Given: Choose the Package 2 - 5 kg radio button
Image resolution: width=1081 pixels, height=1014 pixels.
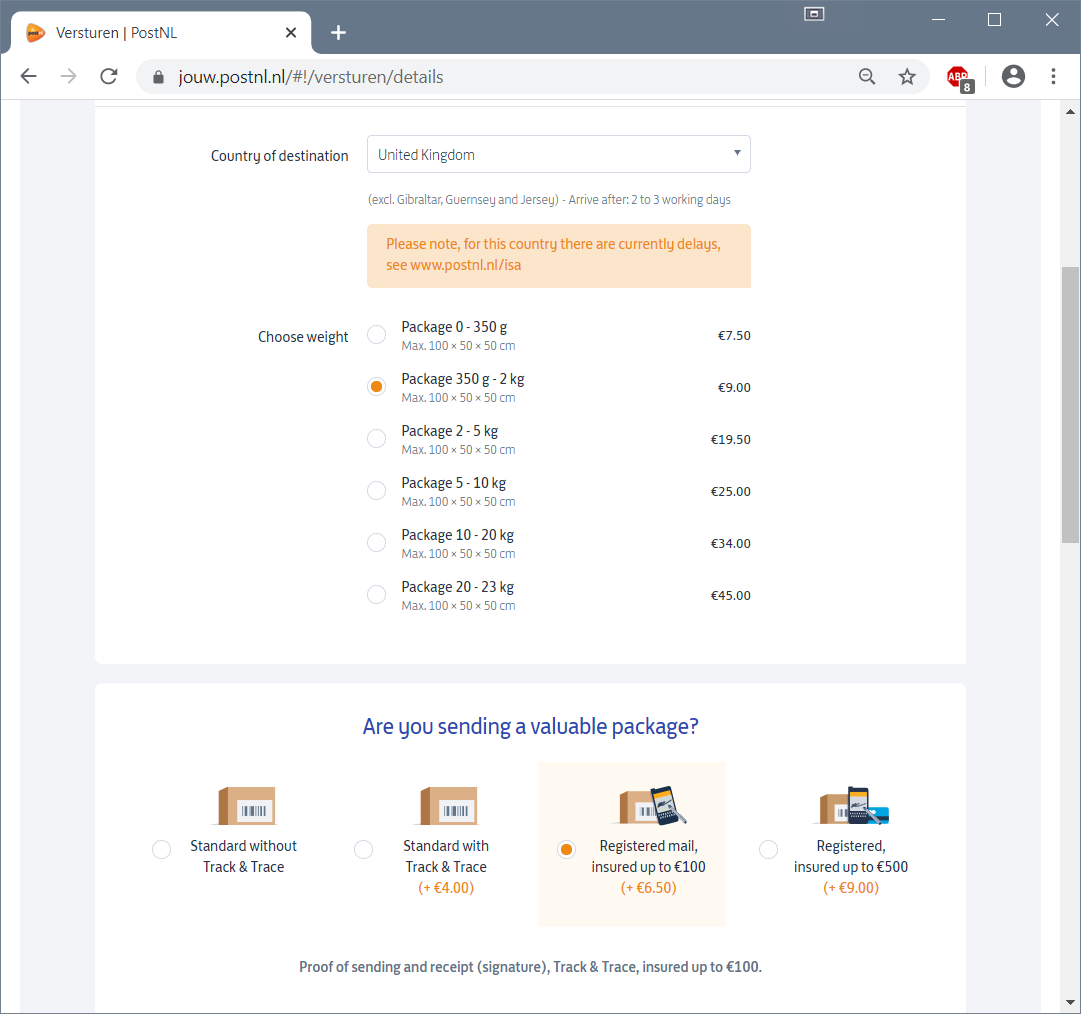Looking at the screenshot, I should tap(376, 439).
